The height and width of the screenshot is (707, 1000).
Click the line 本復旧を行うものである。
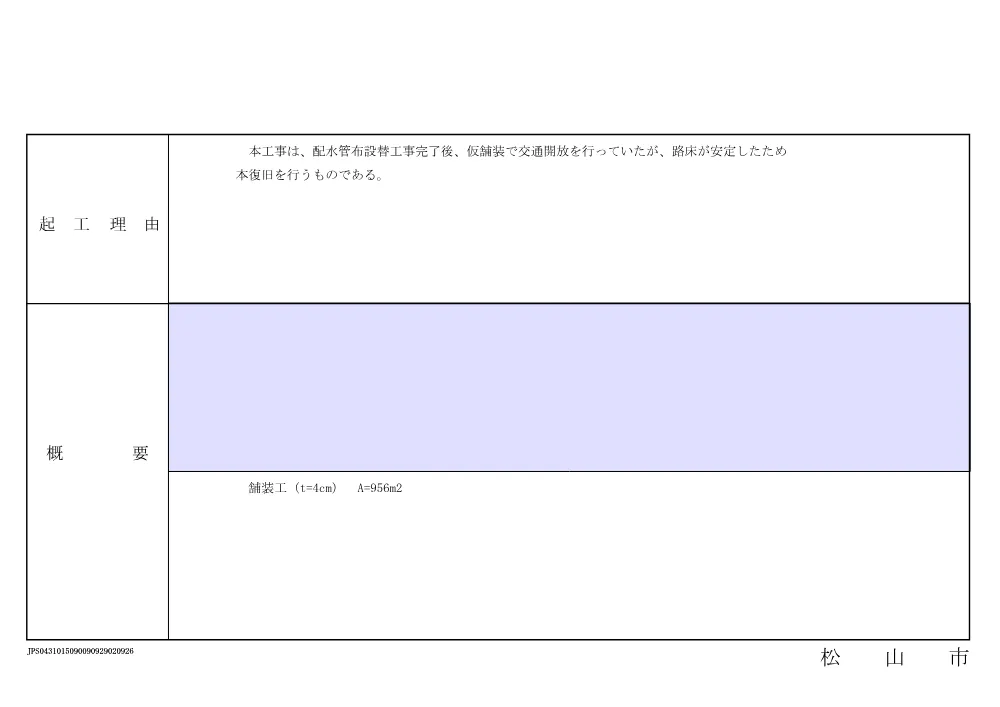[310, 175]
